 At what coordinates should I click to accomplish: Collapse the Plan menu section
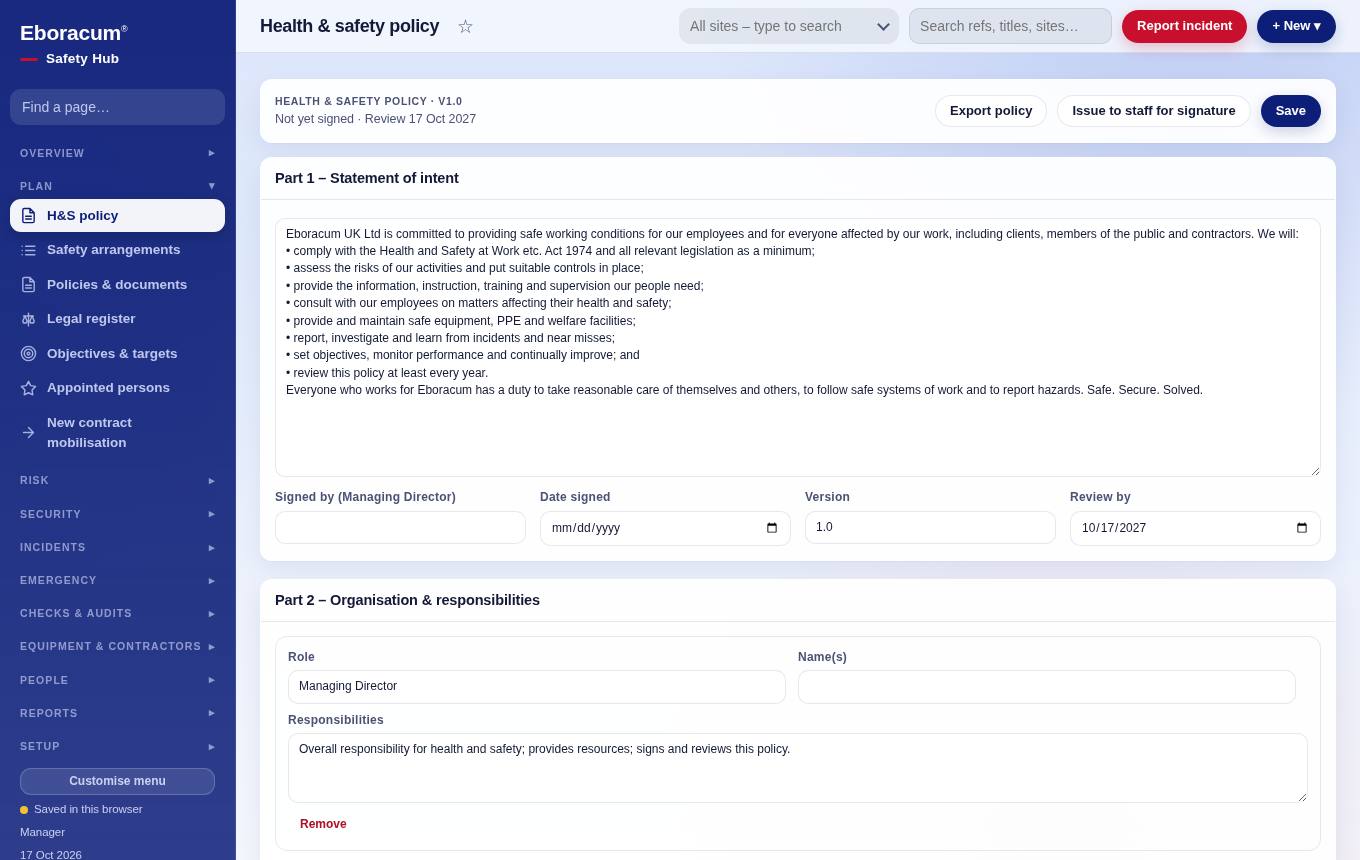pyautogui.click(x=117, y=186)
